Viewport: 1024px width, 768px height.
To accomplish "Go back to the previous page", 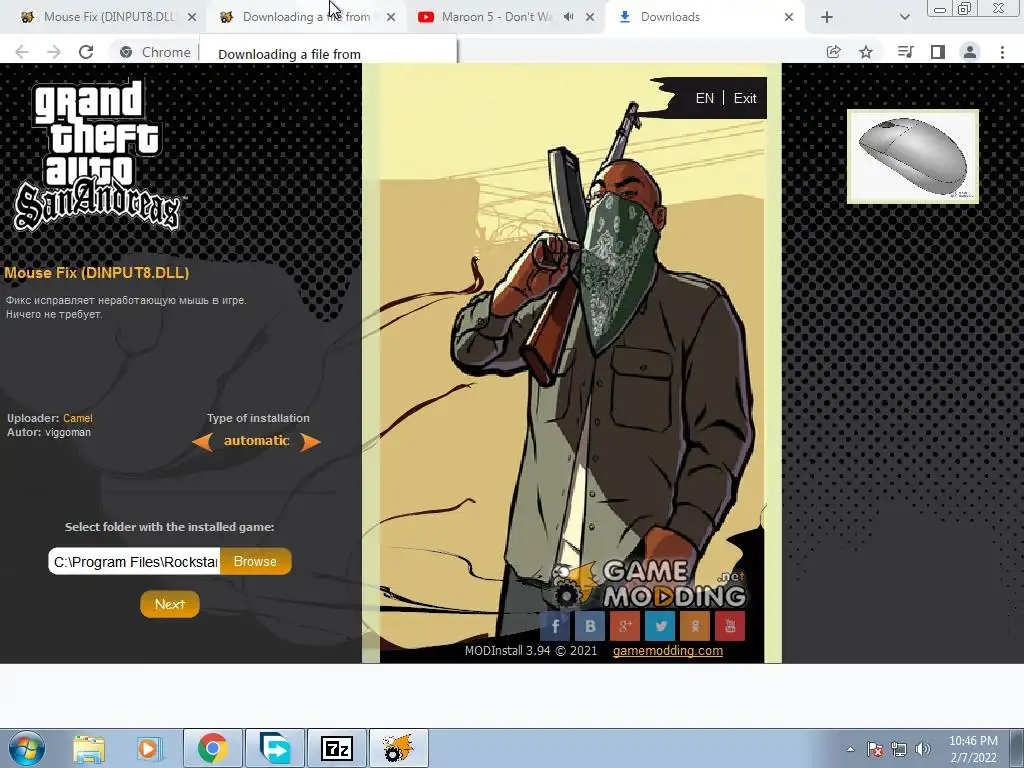I will [22, 52].
